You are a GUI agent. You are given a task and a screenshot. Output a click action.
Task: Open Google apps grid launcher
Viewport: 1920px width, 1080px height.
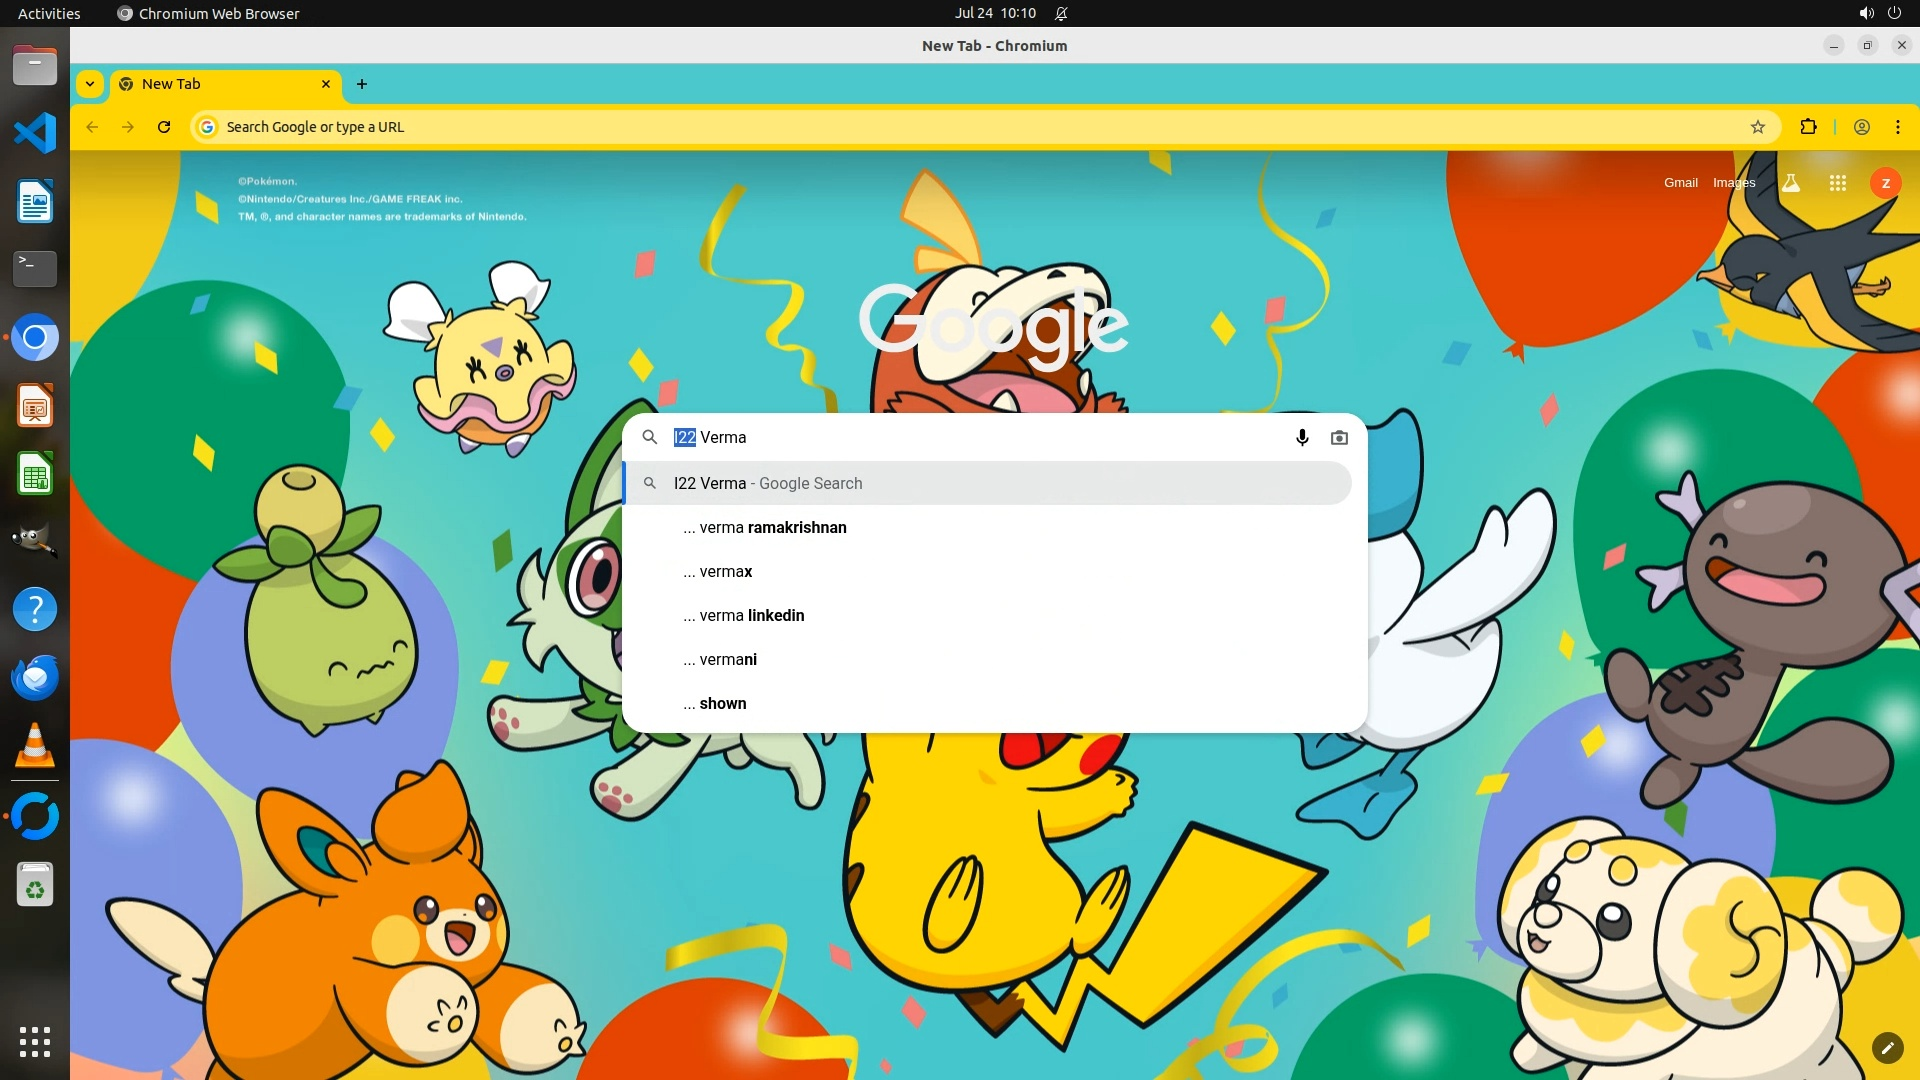(1837, 183)
